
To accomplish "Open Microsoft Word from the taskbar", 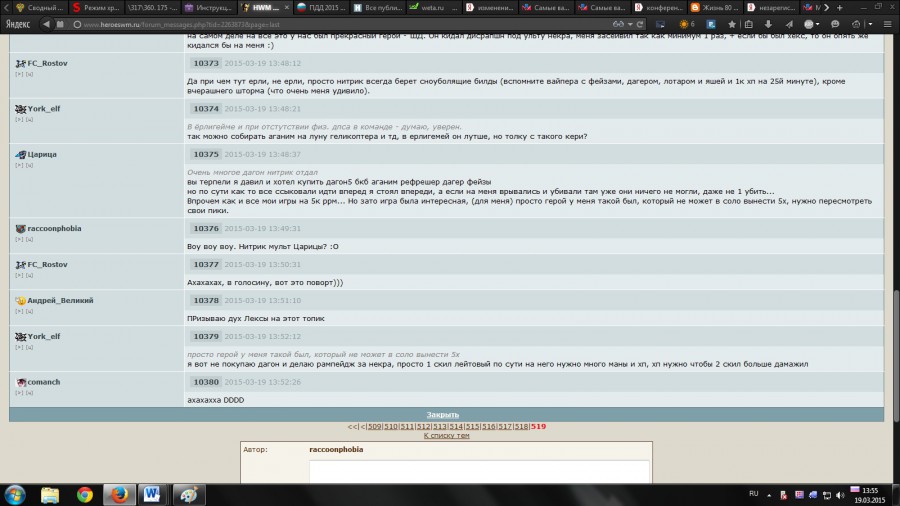I will [152, 494].
